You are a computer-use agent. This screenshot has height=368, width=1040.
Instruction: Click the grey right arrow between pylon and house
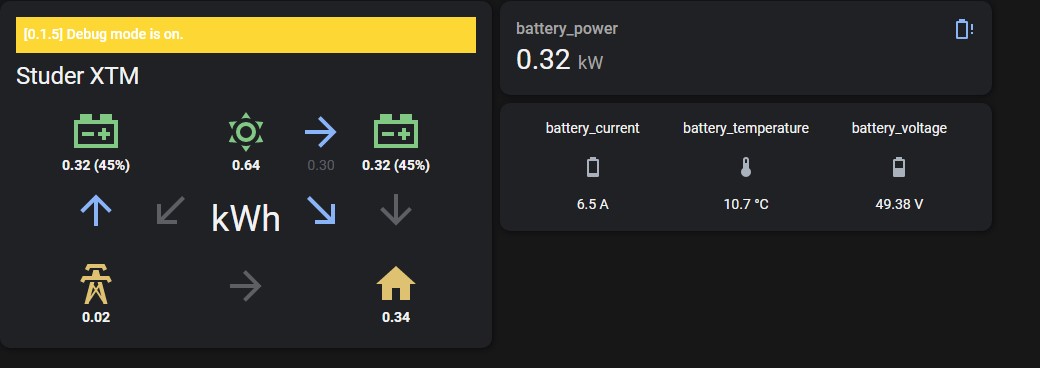(245, 286)
